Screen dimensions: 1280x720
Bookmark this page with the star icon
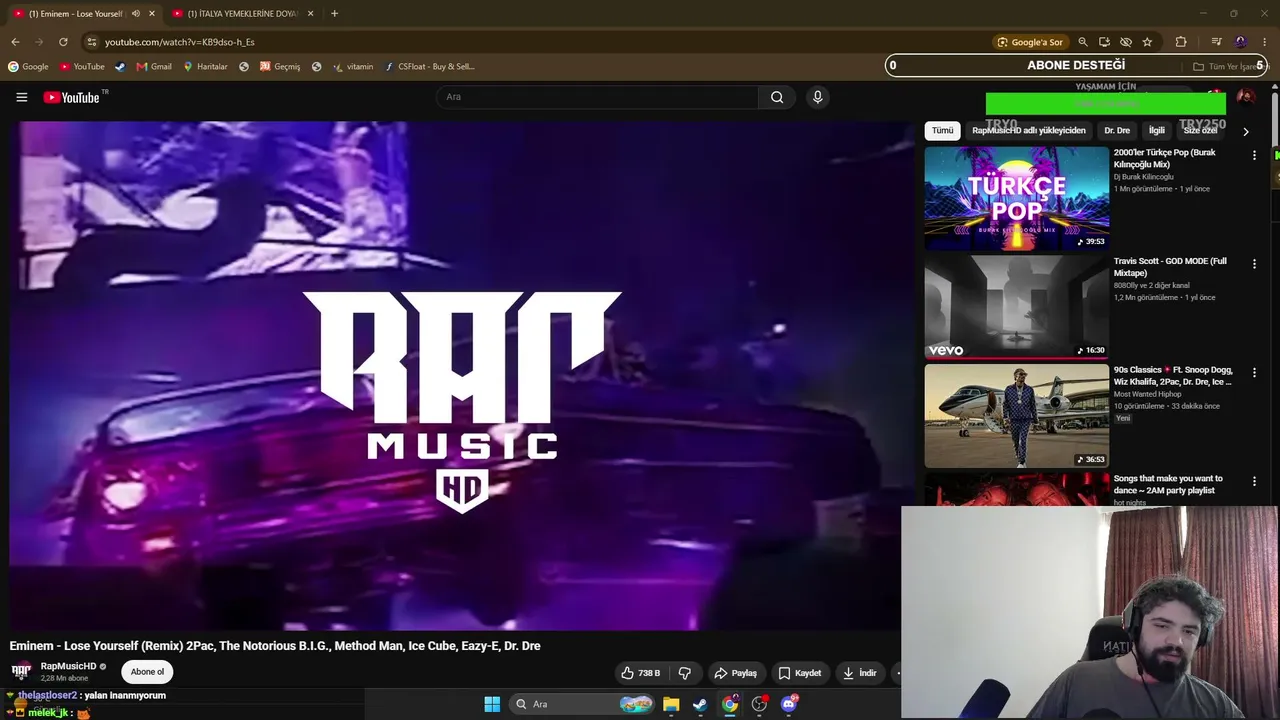1147,42
